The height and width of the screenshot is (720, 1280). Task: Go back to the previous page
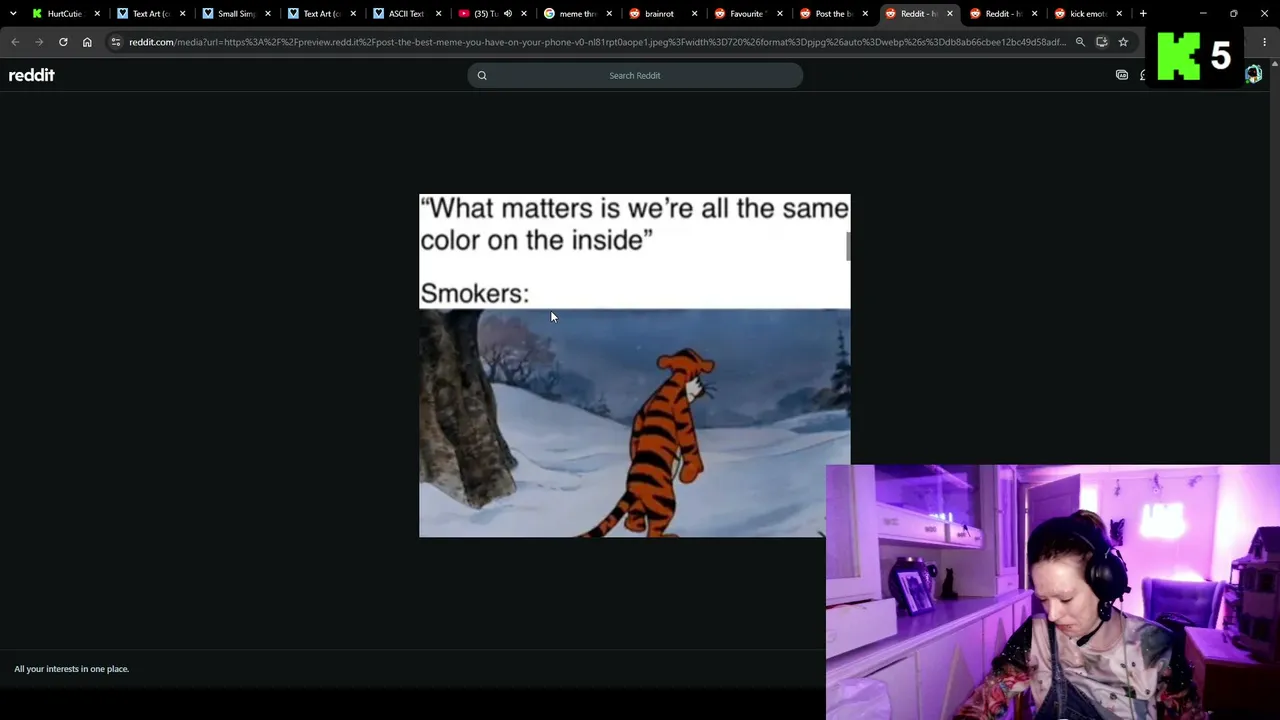coord(15,42)
